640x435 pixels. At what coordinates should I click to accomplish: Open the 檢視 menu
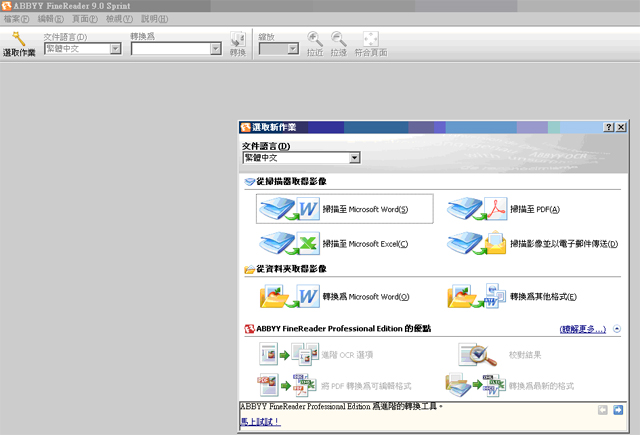[119, 19]
